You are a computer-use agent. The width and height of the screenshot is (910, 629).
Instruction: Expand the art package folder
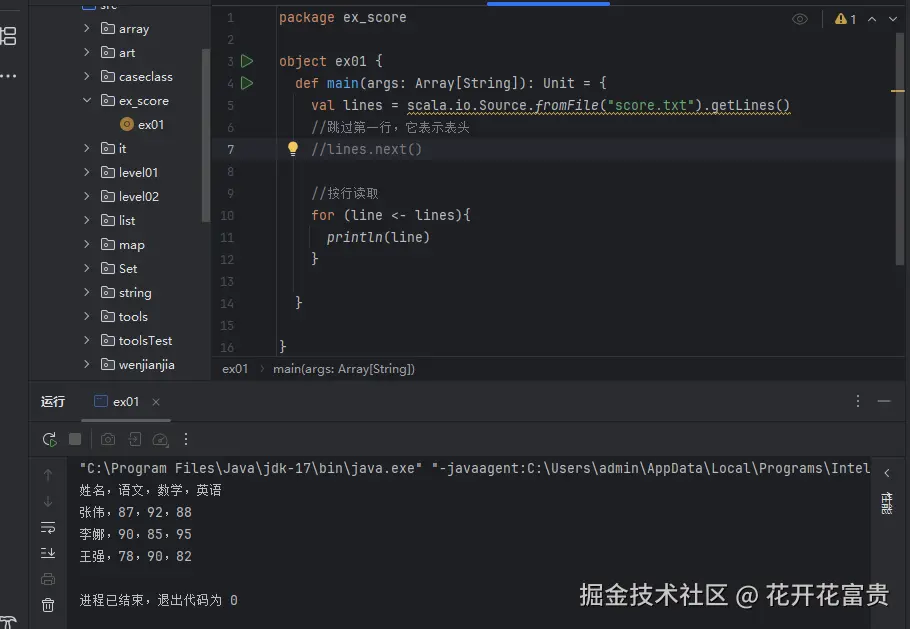click(x=87, y=52)
